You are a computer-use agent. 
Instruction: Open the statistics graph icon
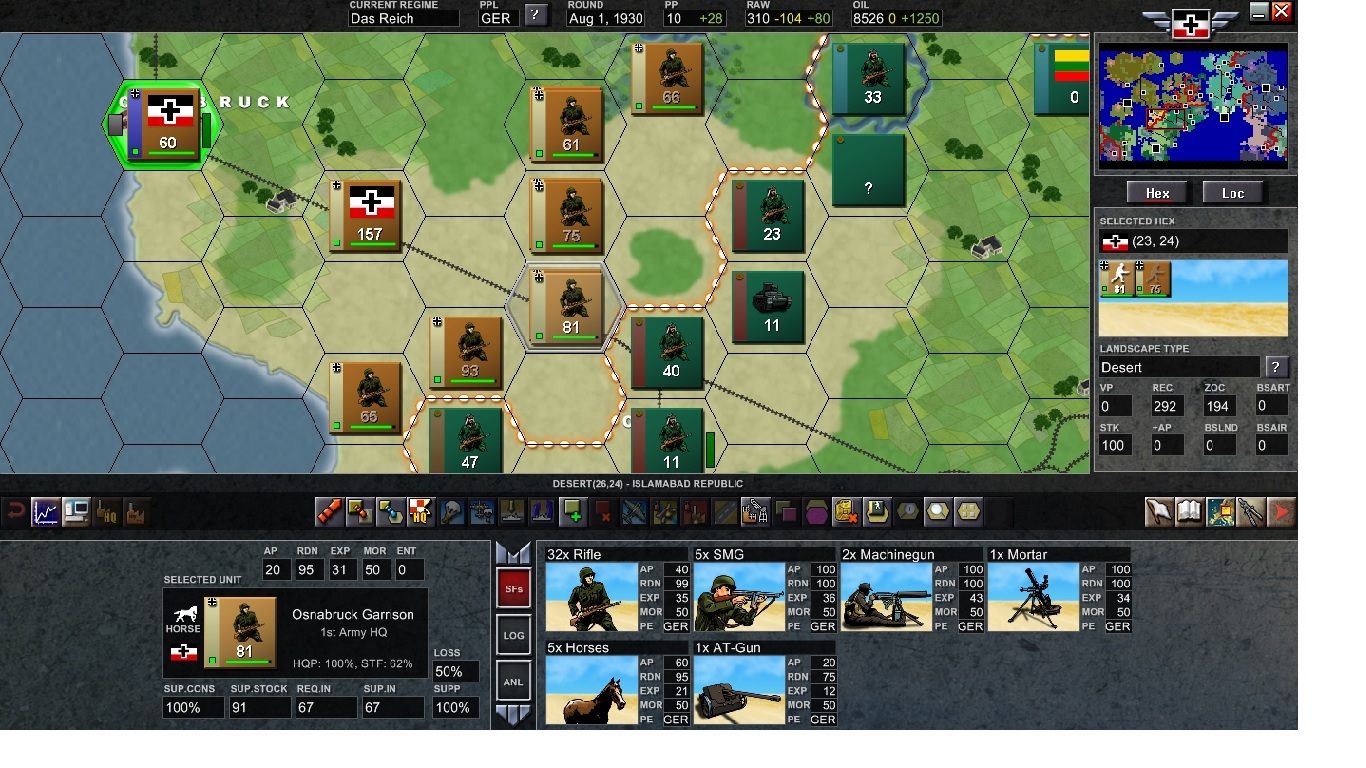[45, 512]
